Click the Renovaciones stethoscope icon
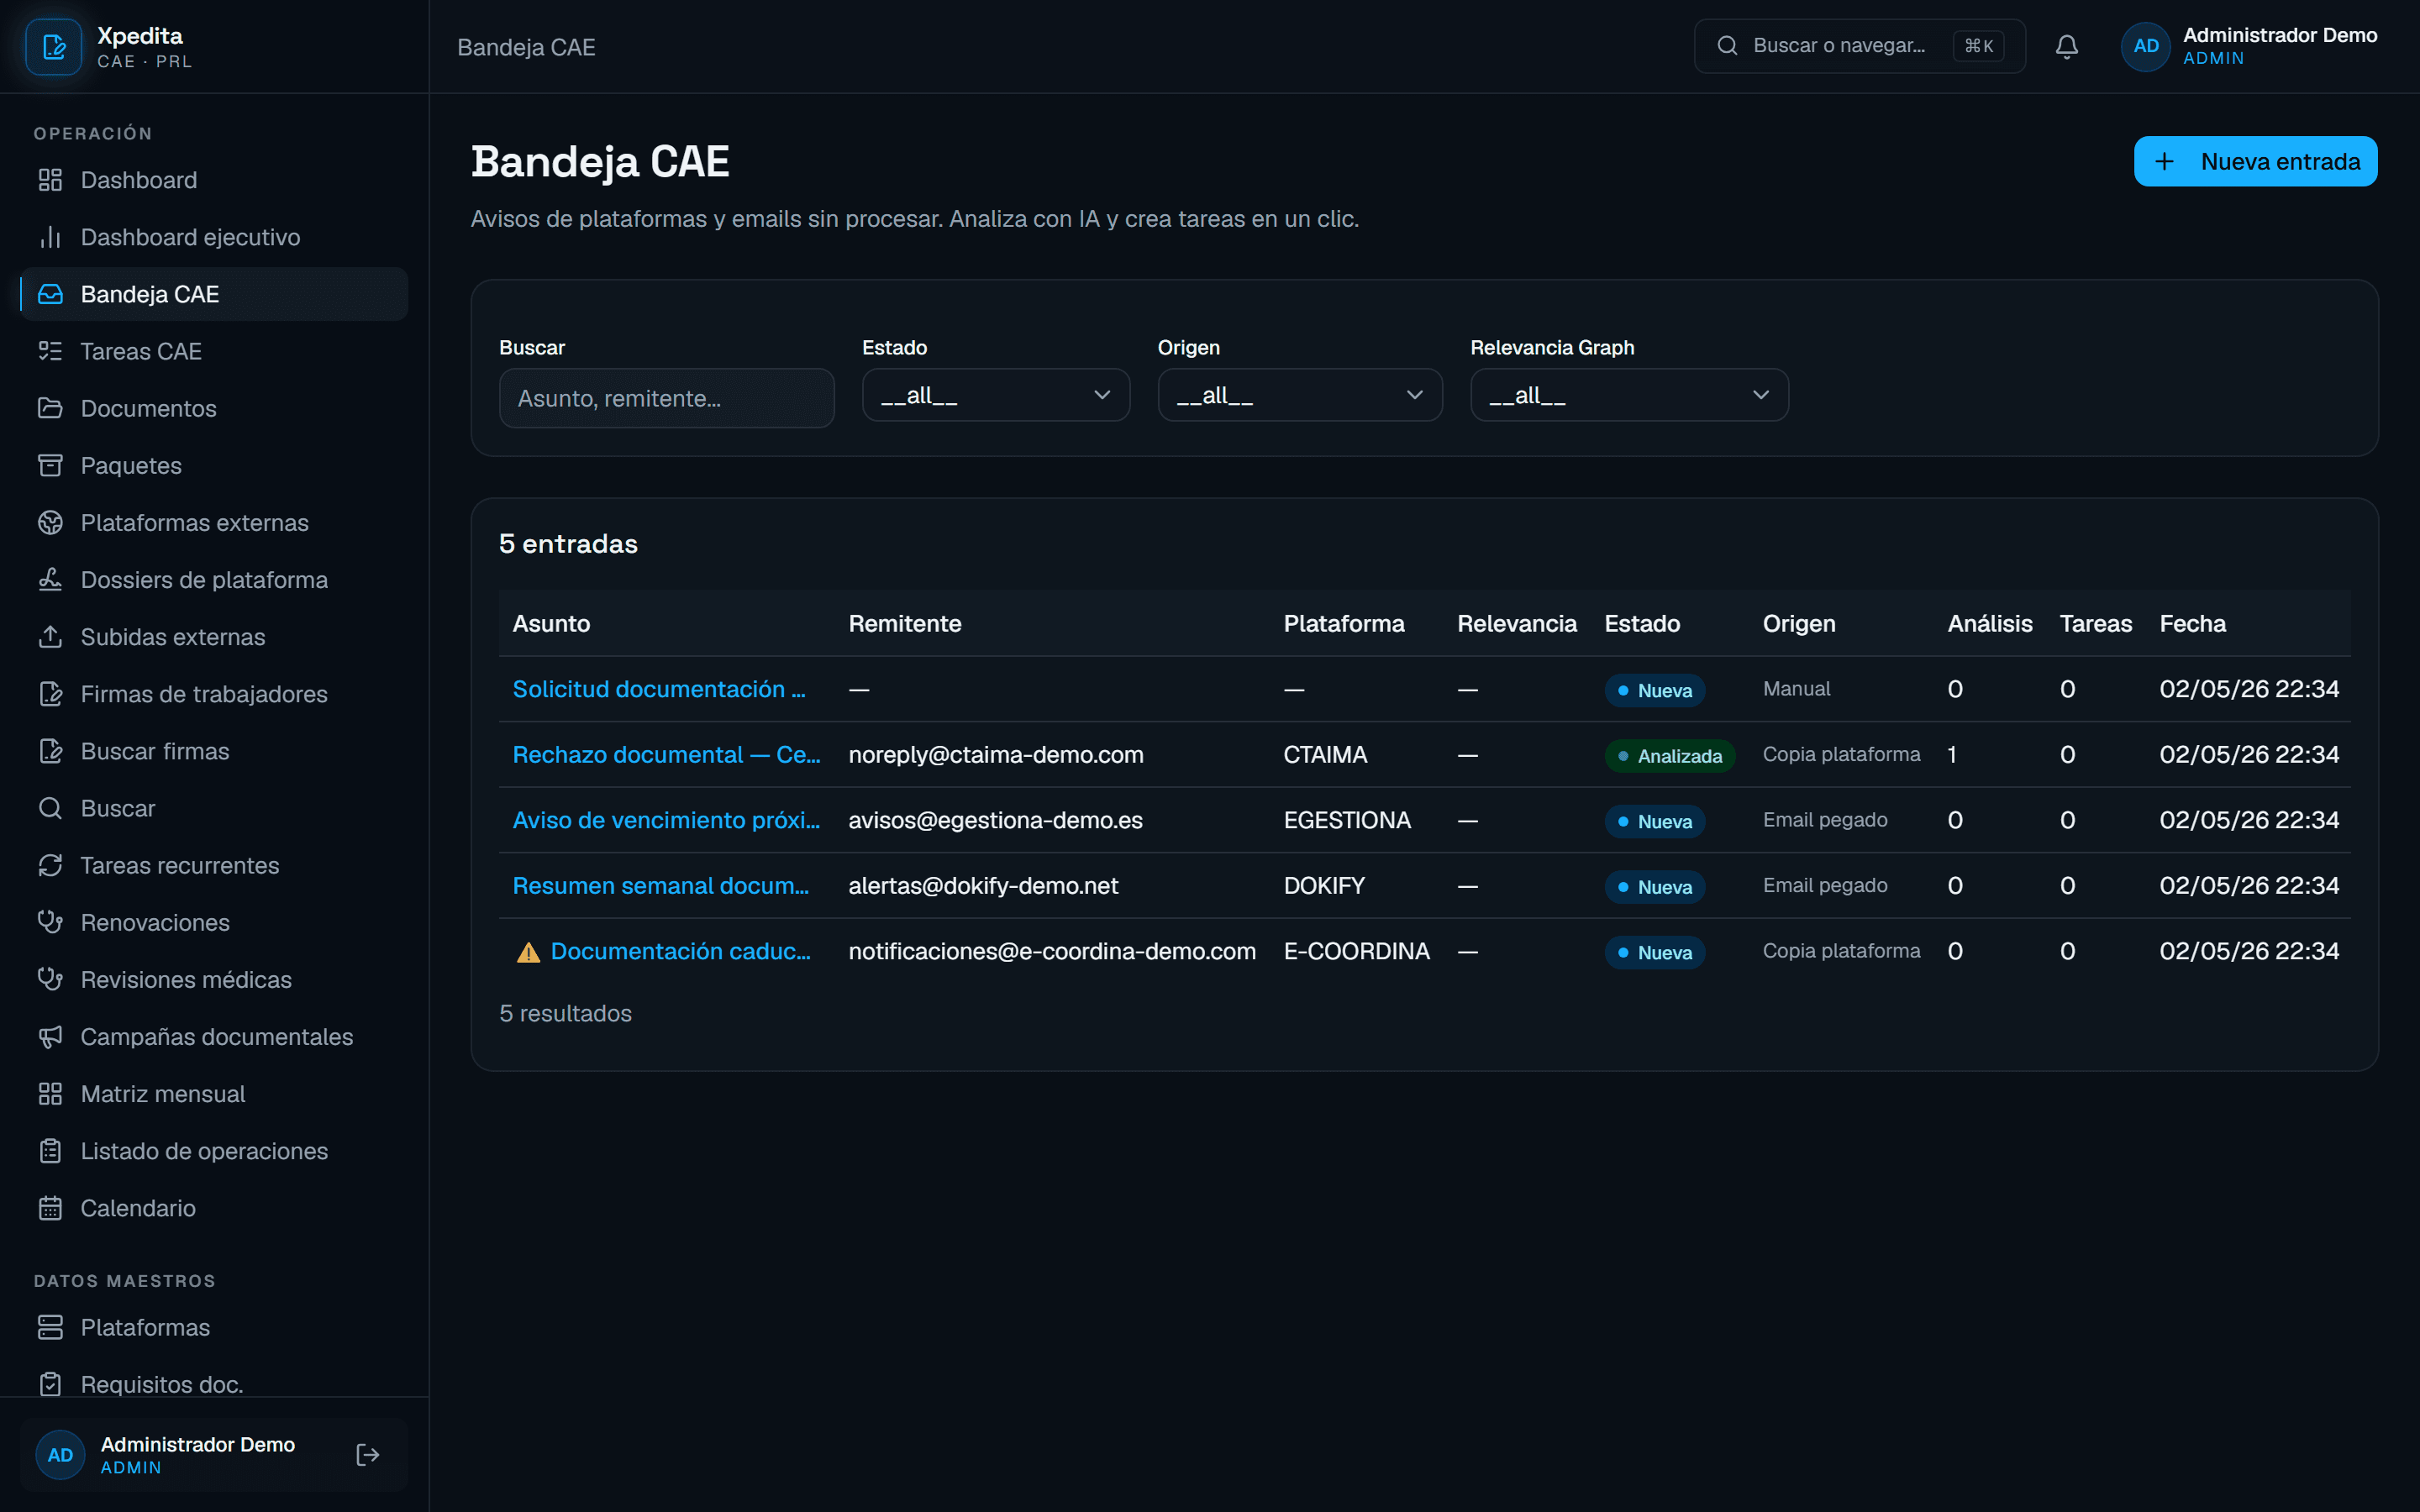Viewport: 2420px width, 1512px height. point(50,922)
